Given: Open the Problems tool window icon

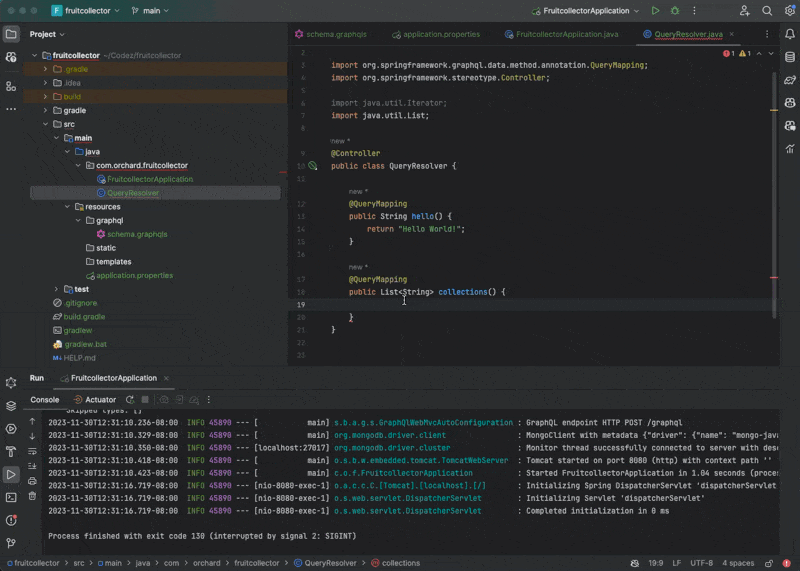Looking at the screenshot, I should tap(11, 520).
